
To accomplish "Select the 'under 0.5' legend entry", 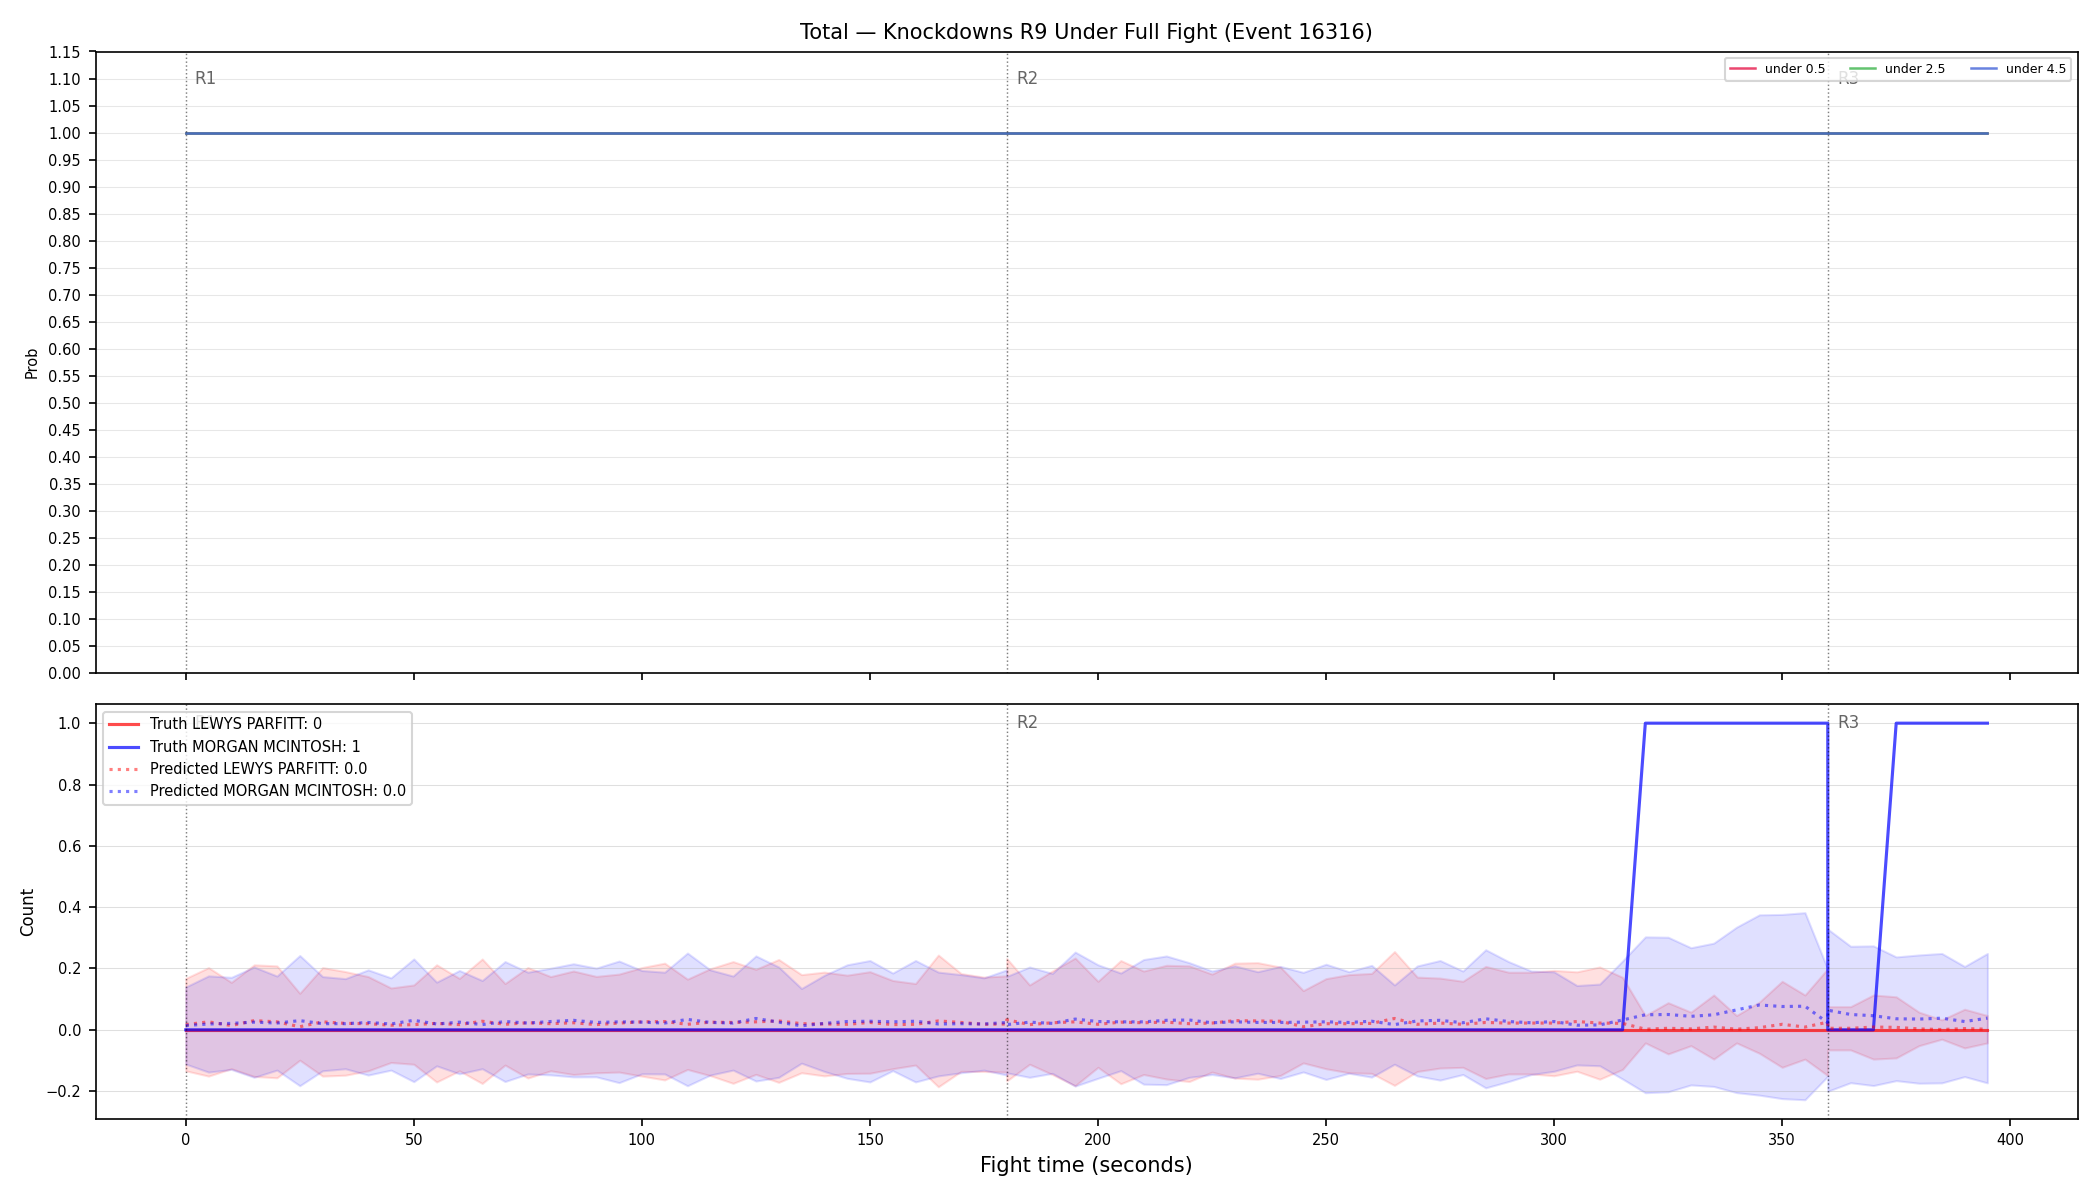I will click(x=1777, y=69).
